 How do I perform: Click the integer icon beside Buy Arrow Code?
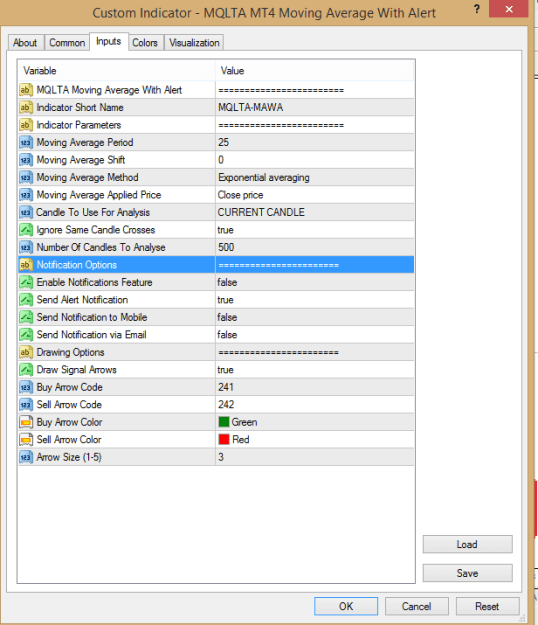tap(26, 387)
